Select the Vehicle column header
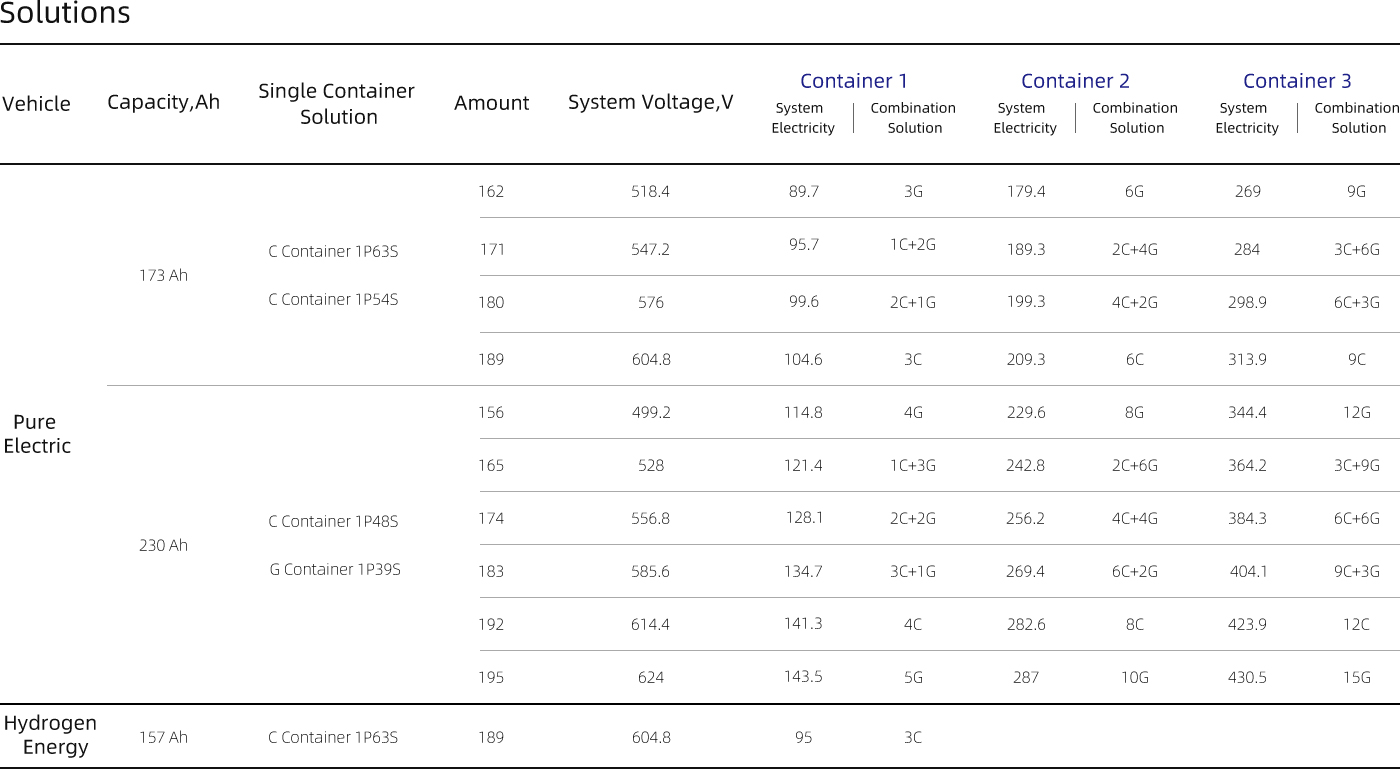The height and width of the screenshot is (769, 1400). click(36, 104)
